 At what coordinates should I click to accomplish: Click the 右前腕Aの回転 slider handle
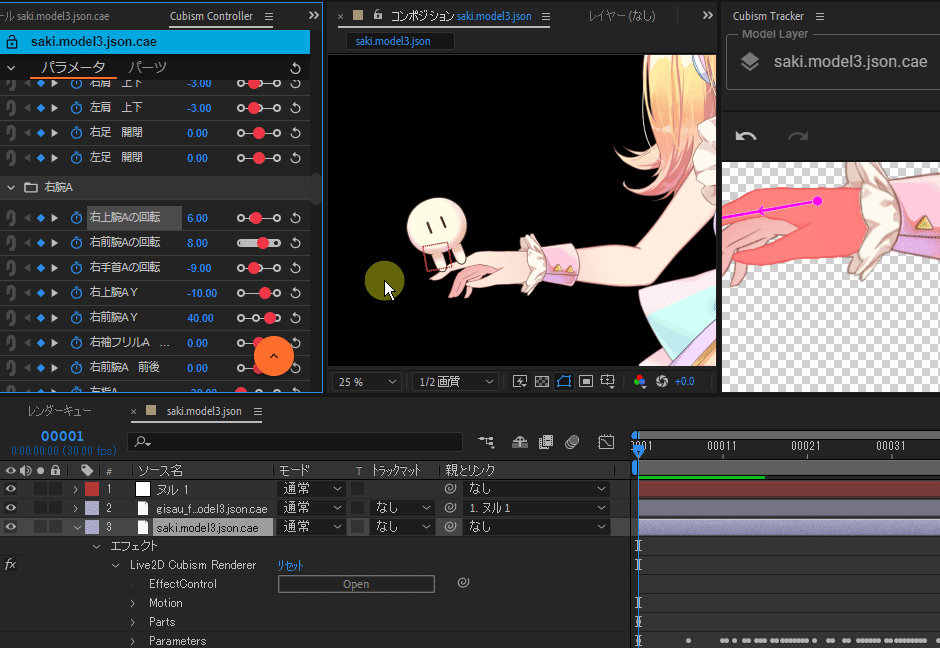[x=263, y=243]
